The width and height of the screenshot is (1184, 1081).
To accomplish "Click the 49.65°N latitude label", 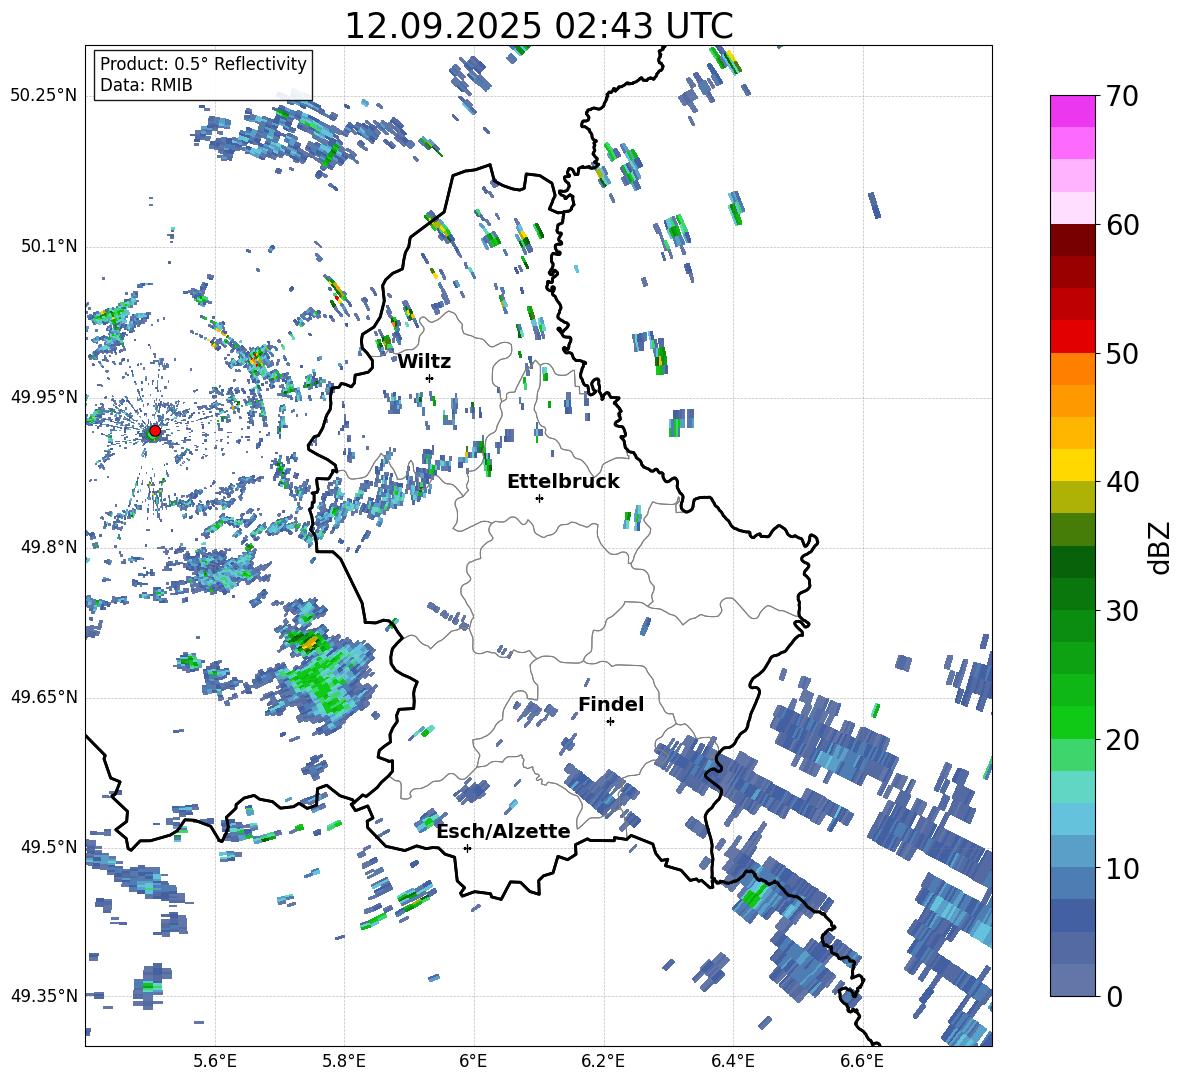I will [44, 696].
